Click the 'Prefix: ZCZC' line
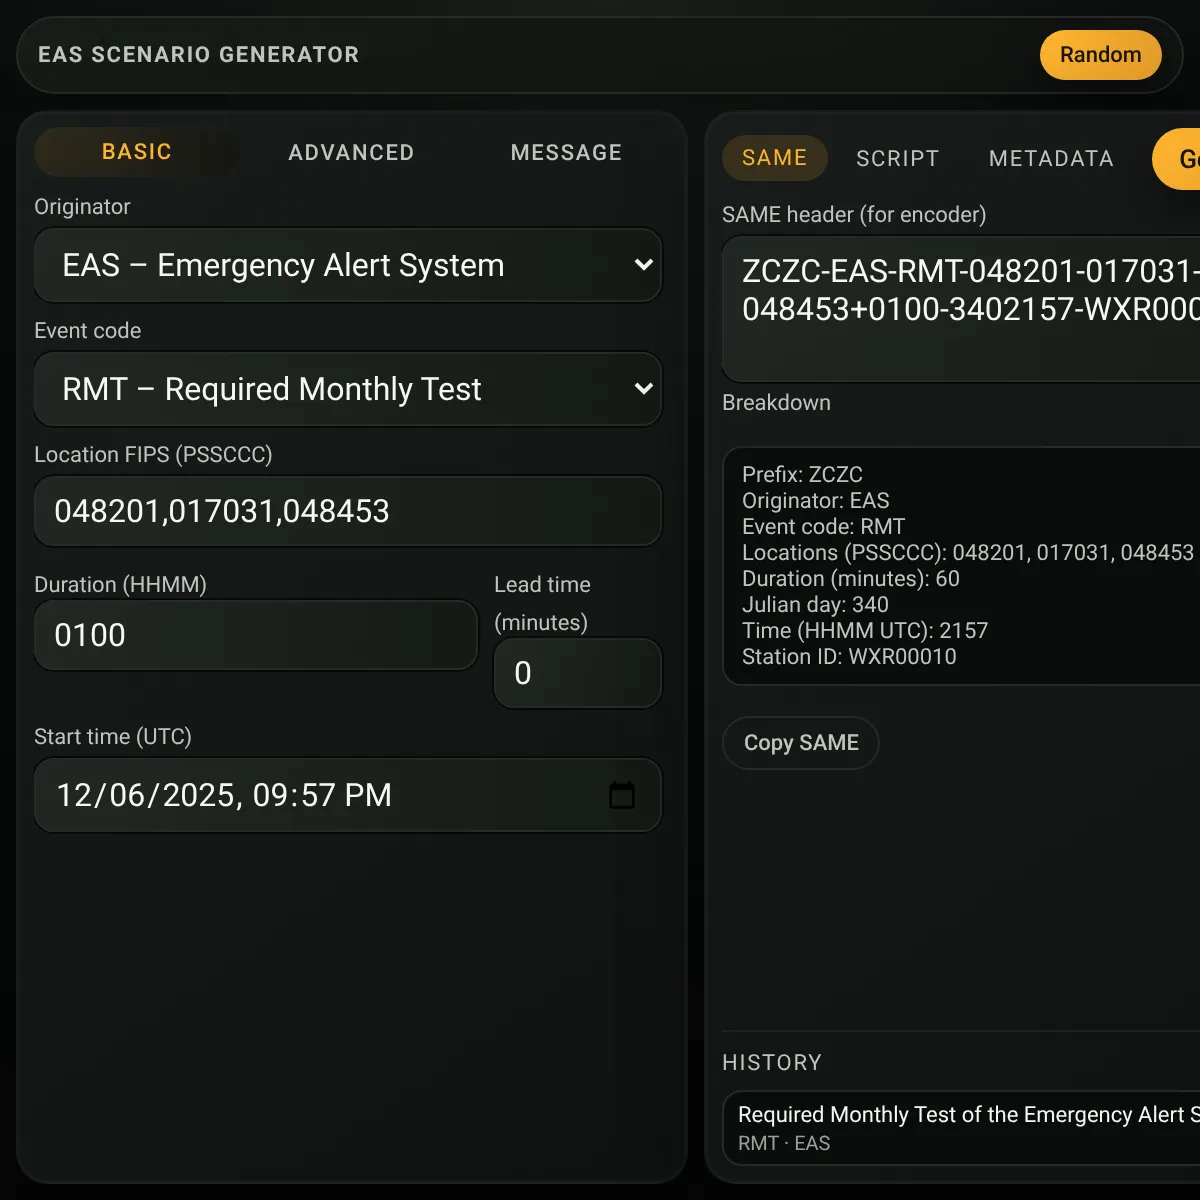Image resolution: width=1200 pixels, height=1200 pixels. coord(802,475)
